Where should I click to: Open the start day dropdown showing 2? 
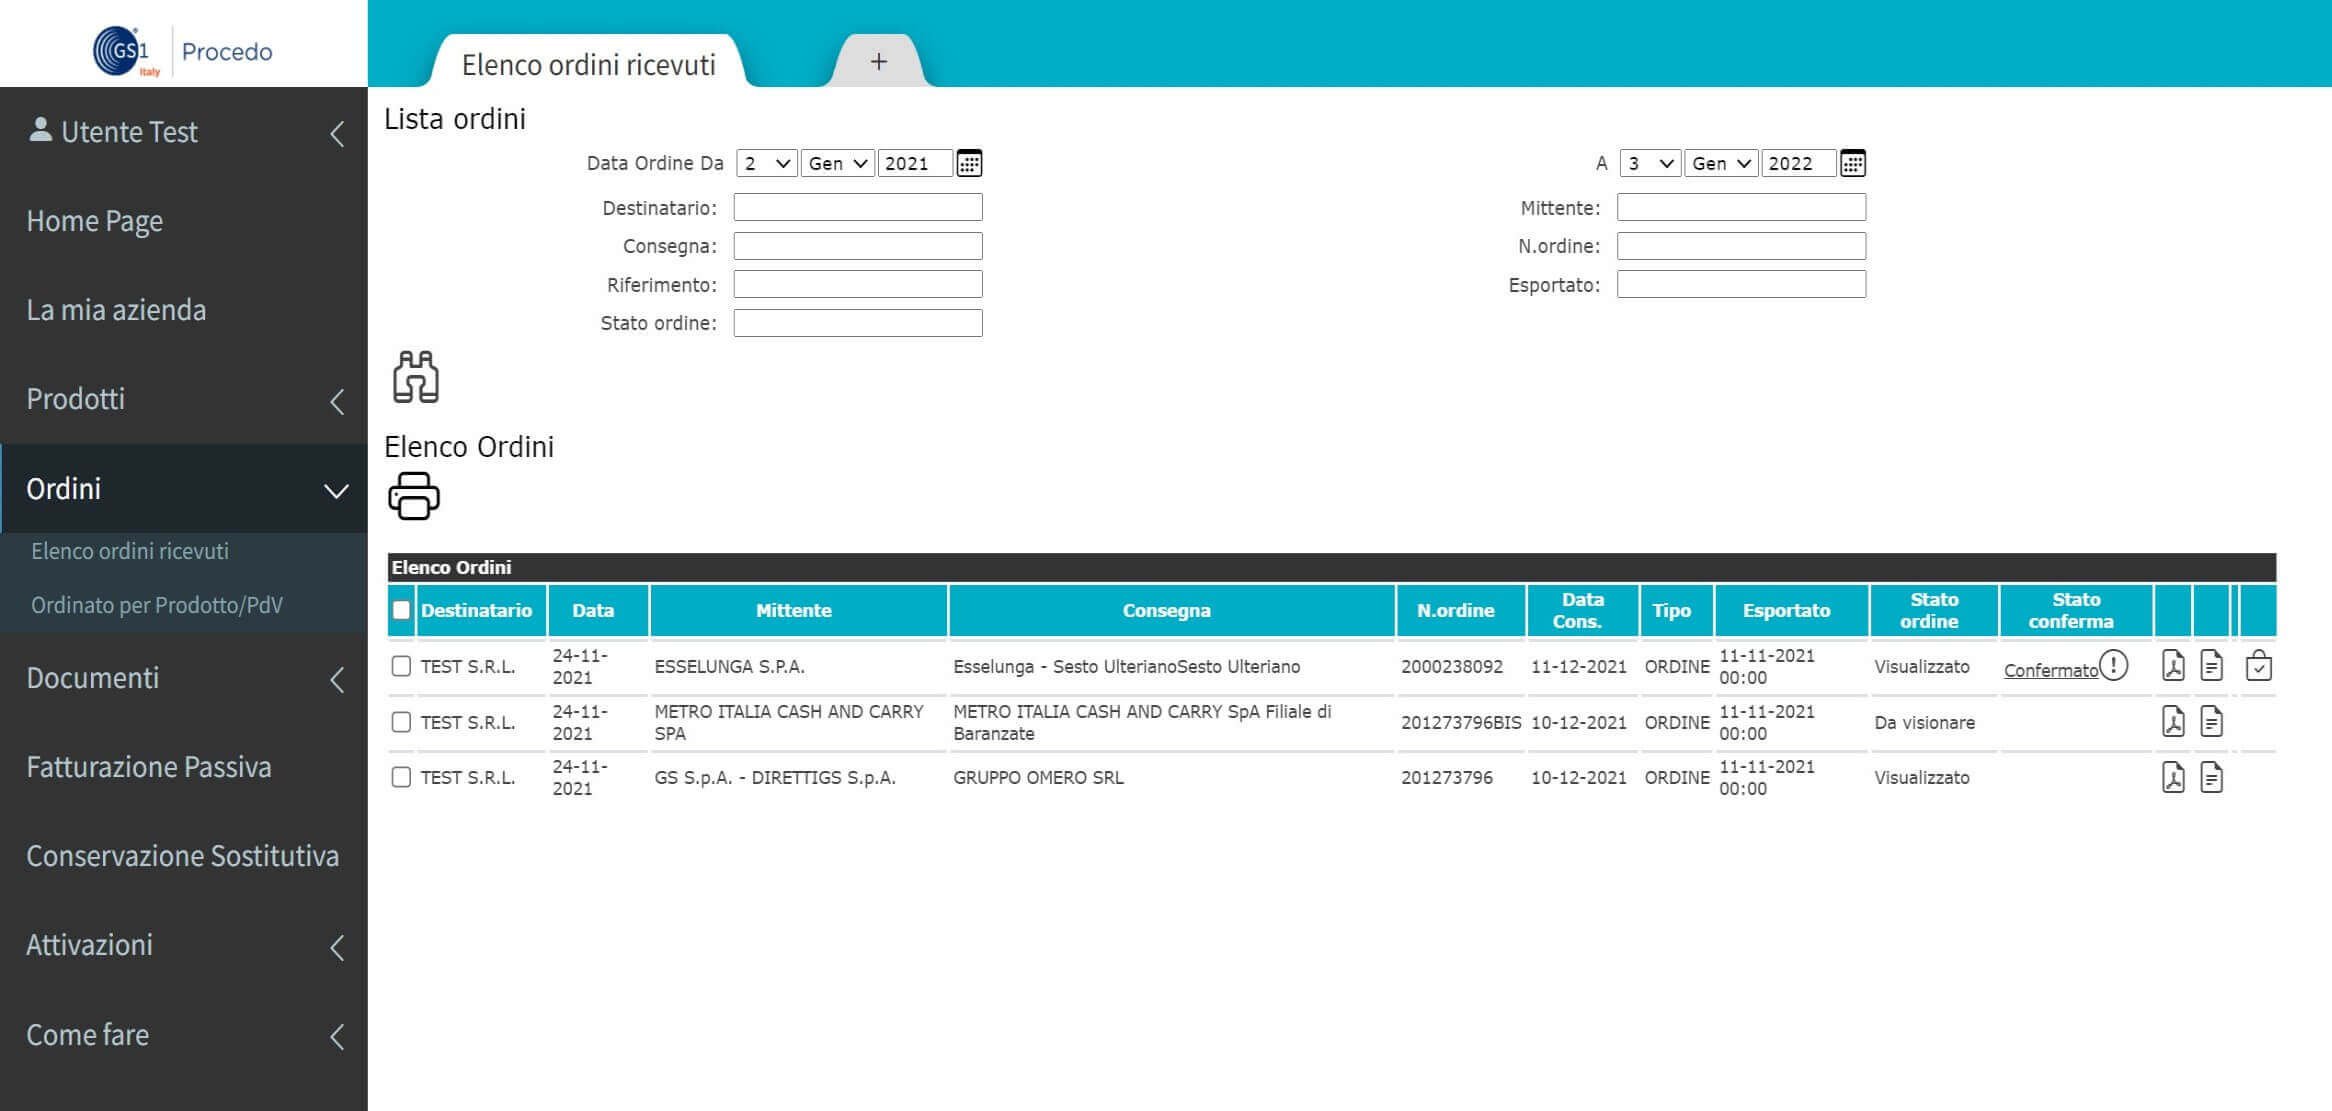767,163
